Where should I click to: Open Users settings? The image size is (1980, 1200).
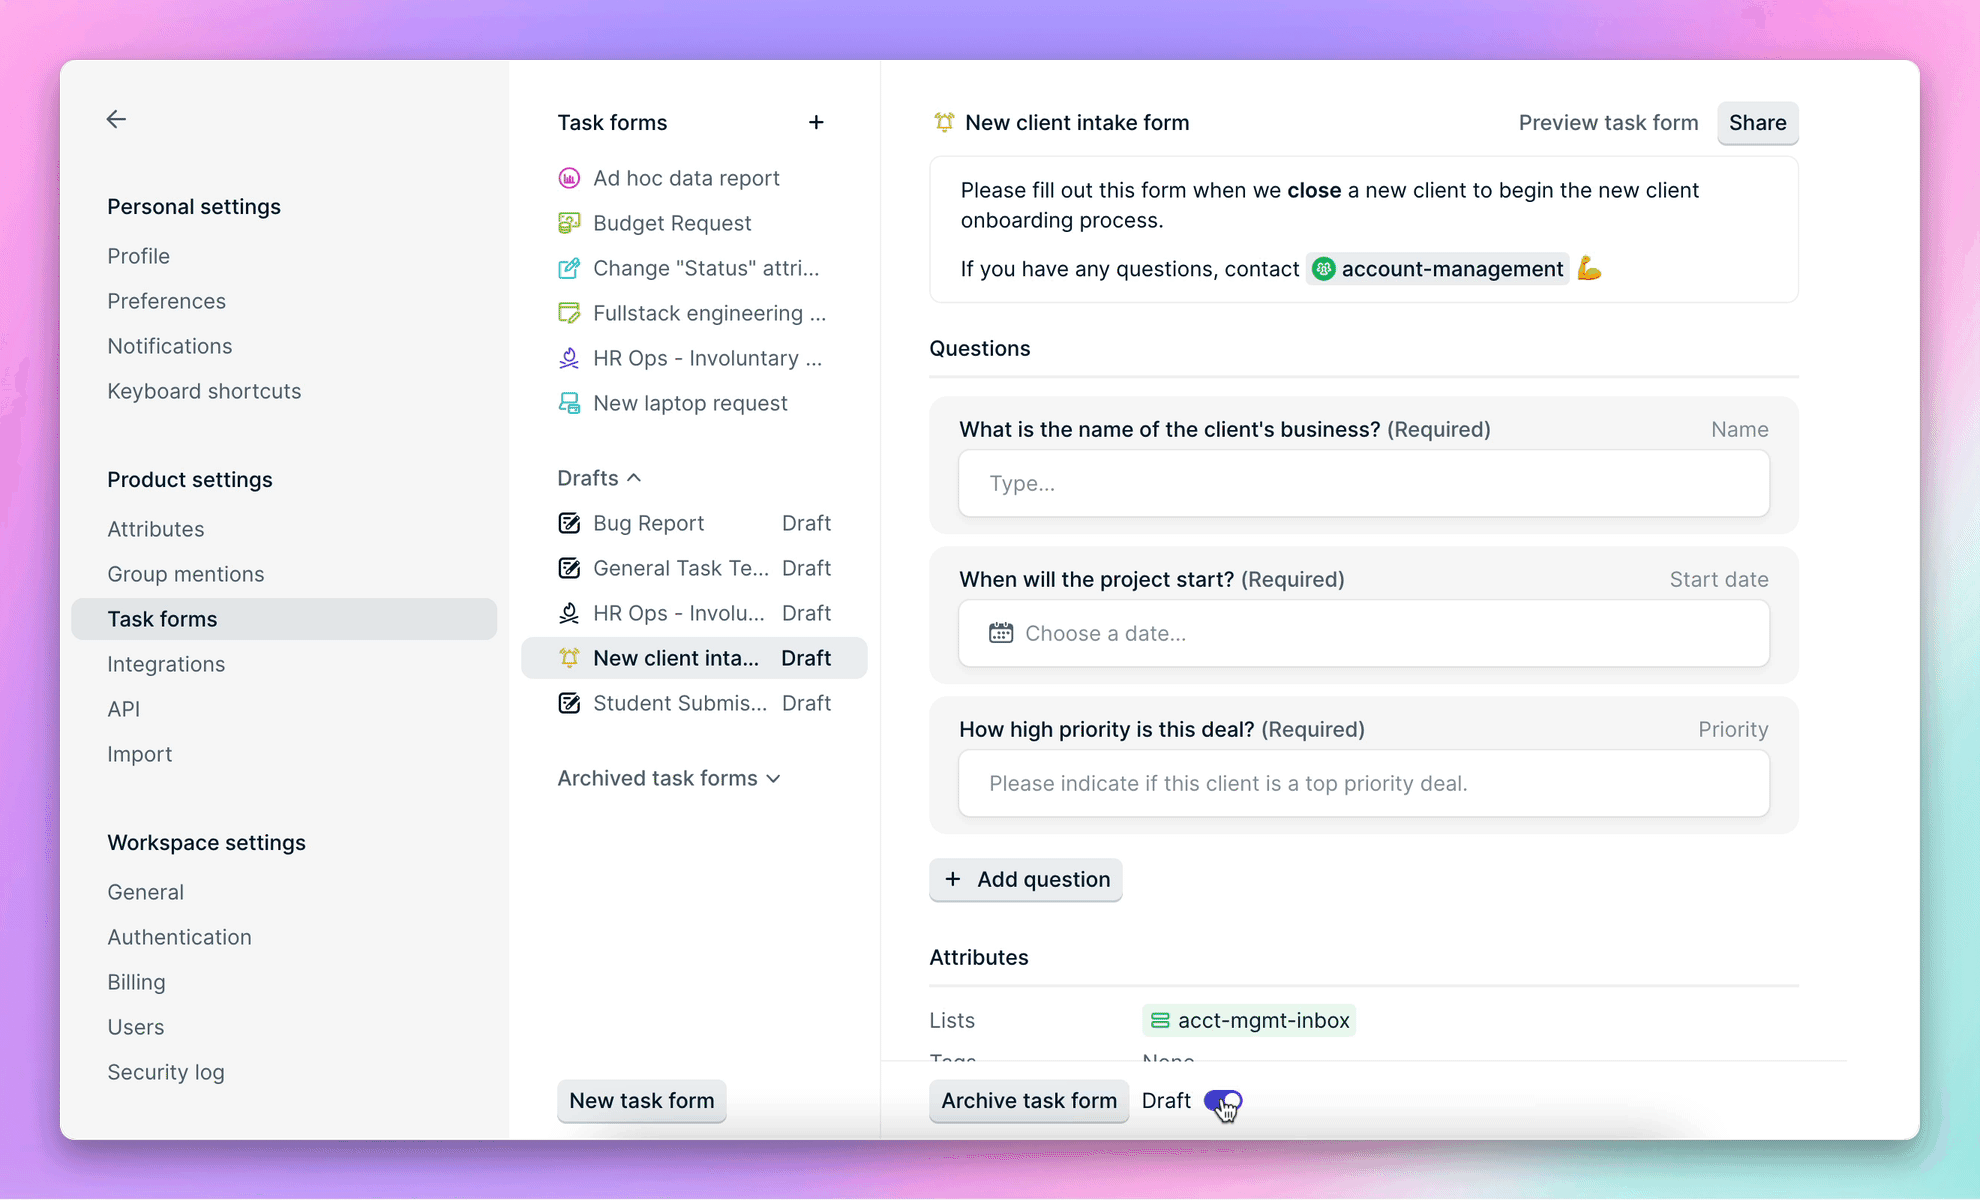point(135,1027)
